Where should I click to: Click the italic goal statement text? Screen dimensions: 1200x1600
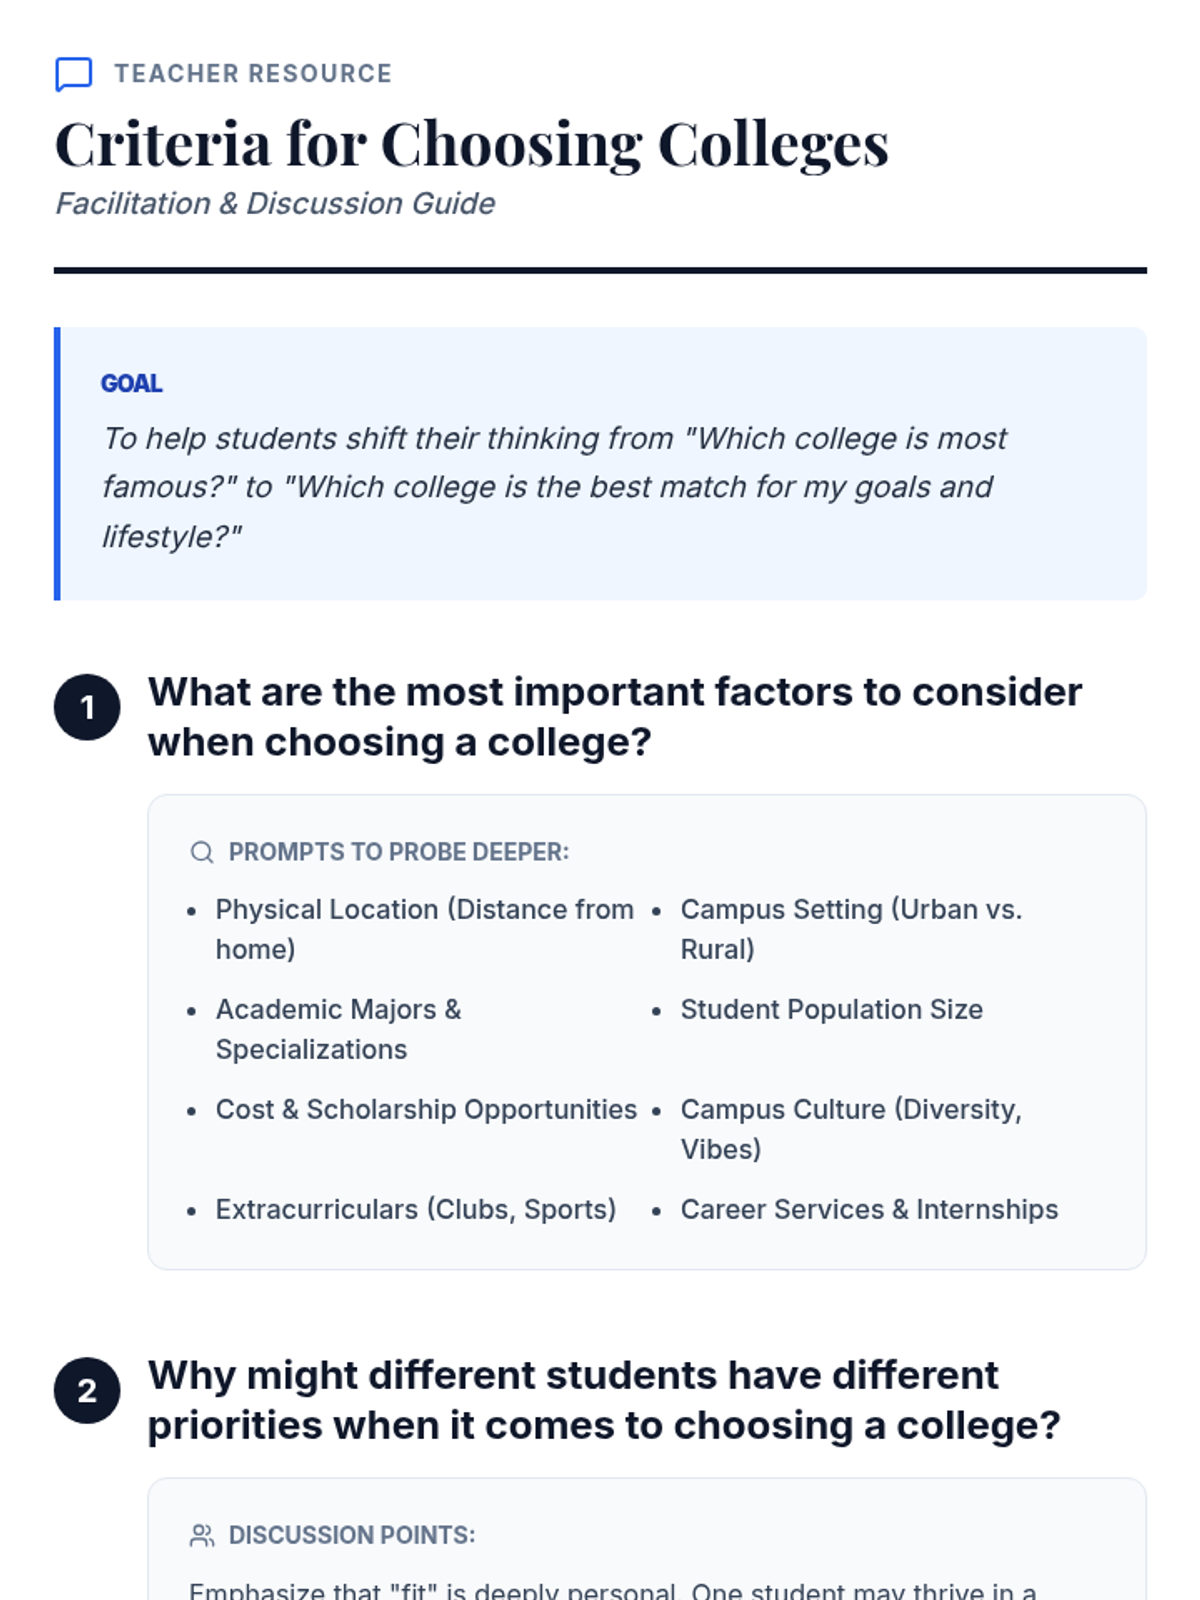coord(554,487)
